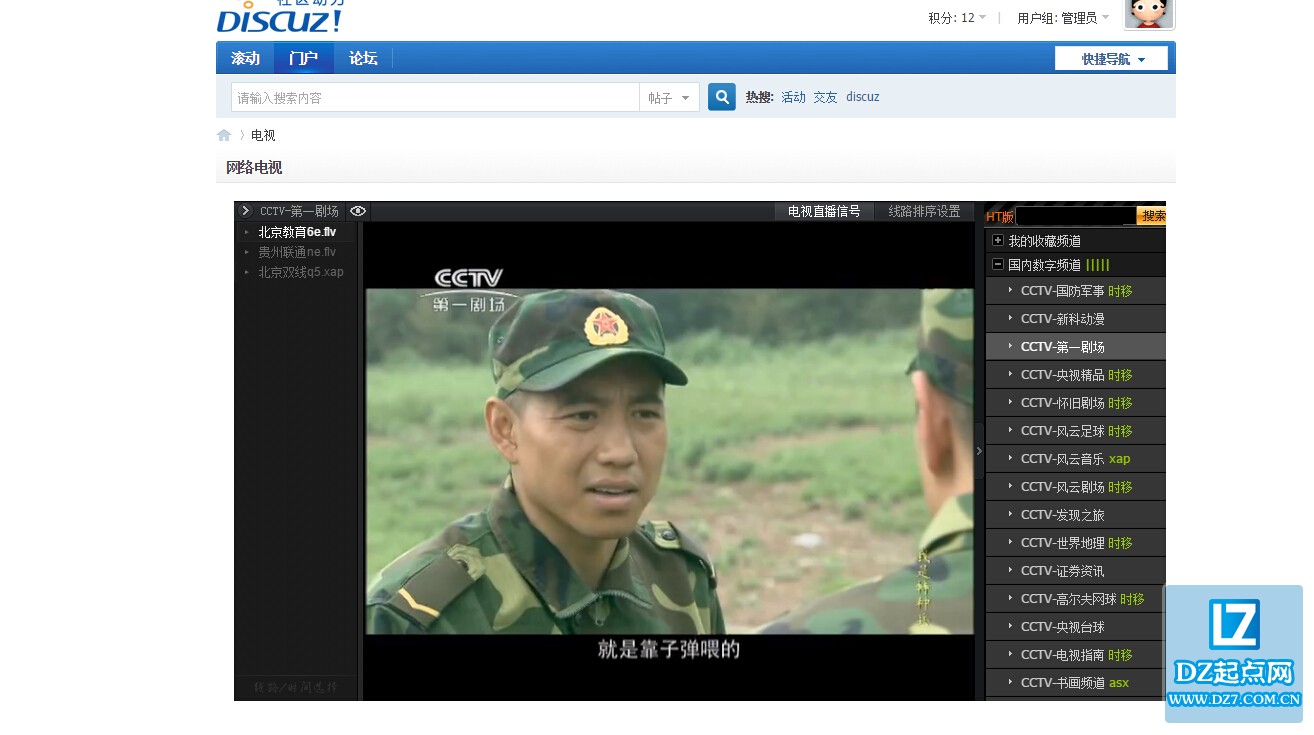
Task: Collapse the channel panel using side arrow
Action: click(979, 451)
